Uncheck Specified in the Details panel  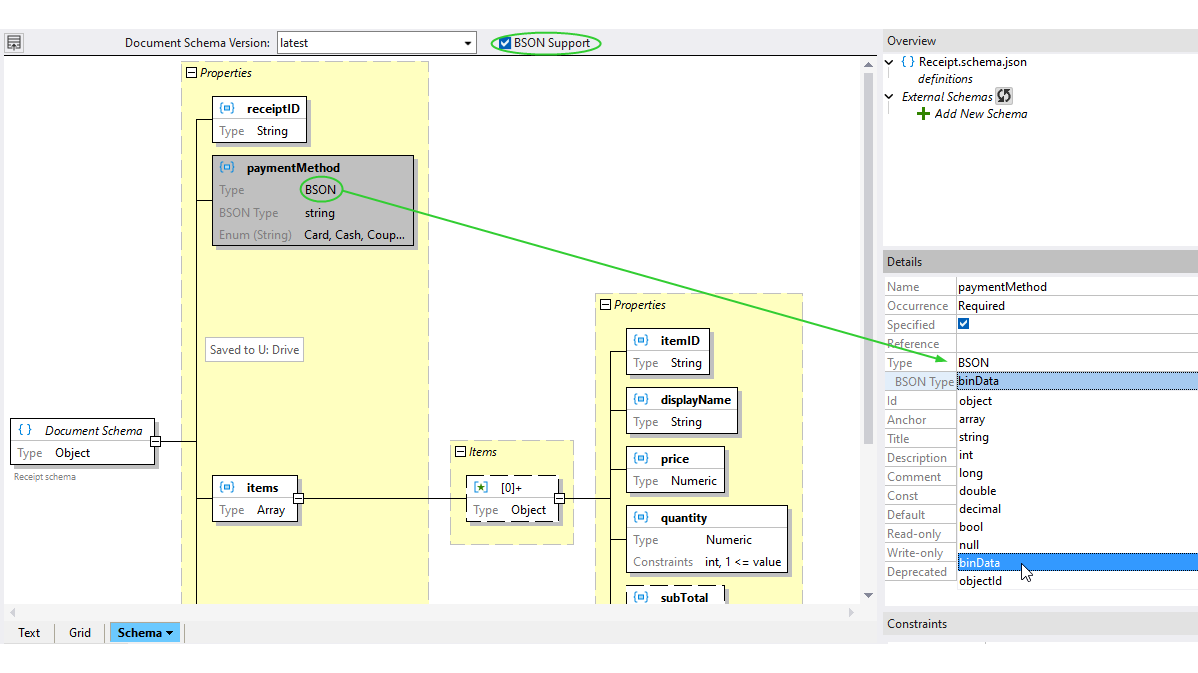pyautogui.click(x=962, y=324)
